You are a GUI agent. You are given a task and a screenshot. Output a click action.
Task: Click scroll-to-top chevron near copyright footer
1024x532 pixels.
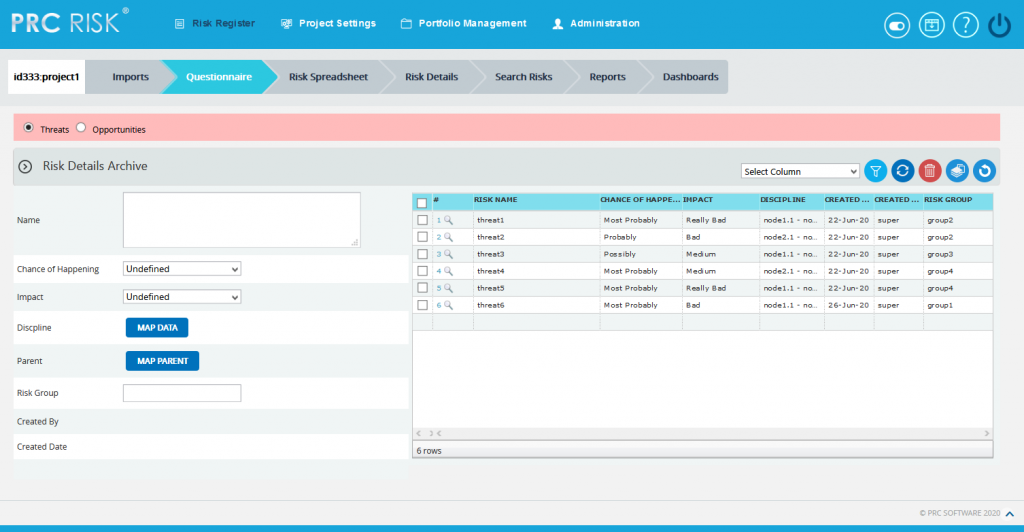[1010, 514]
